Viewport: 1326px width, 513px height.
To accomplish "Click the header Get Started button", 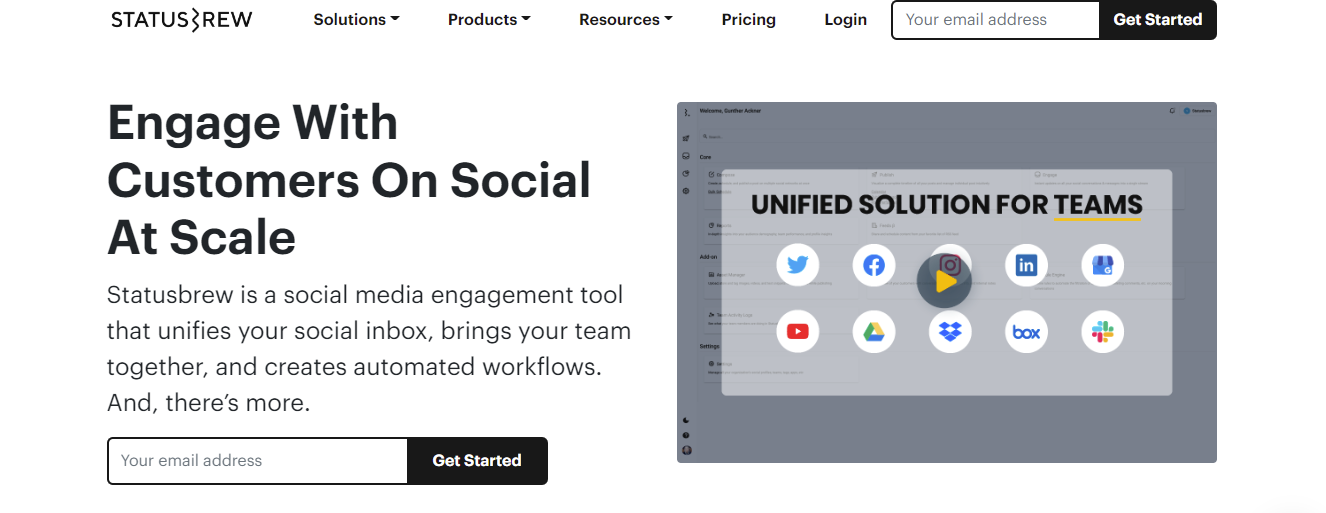I will pos(1158,20).
